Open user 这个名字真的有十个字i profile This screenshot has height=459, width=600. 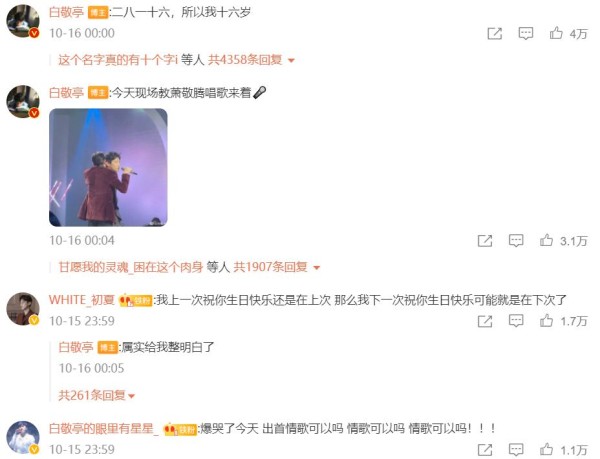coord(118,60)
